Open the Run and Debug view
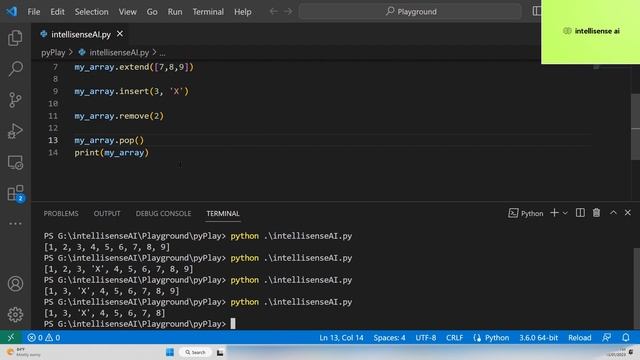The width and height of the screenshot is (640, 360). click(x=15, y=131)
